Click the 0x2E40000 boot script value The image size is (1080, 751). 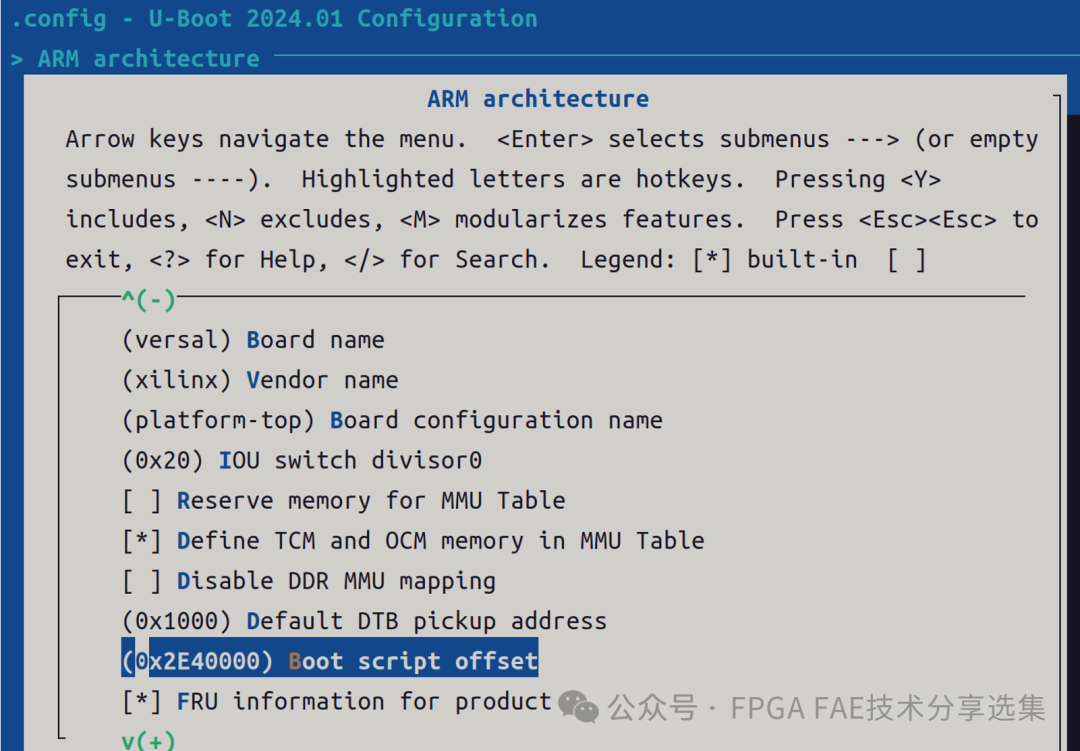click(x=198, y=661)
